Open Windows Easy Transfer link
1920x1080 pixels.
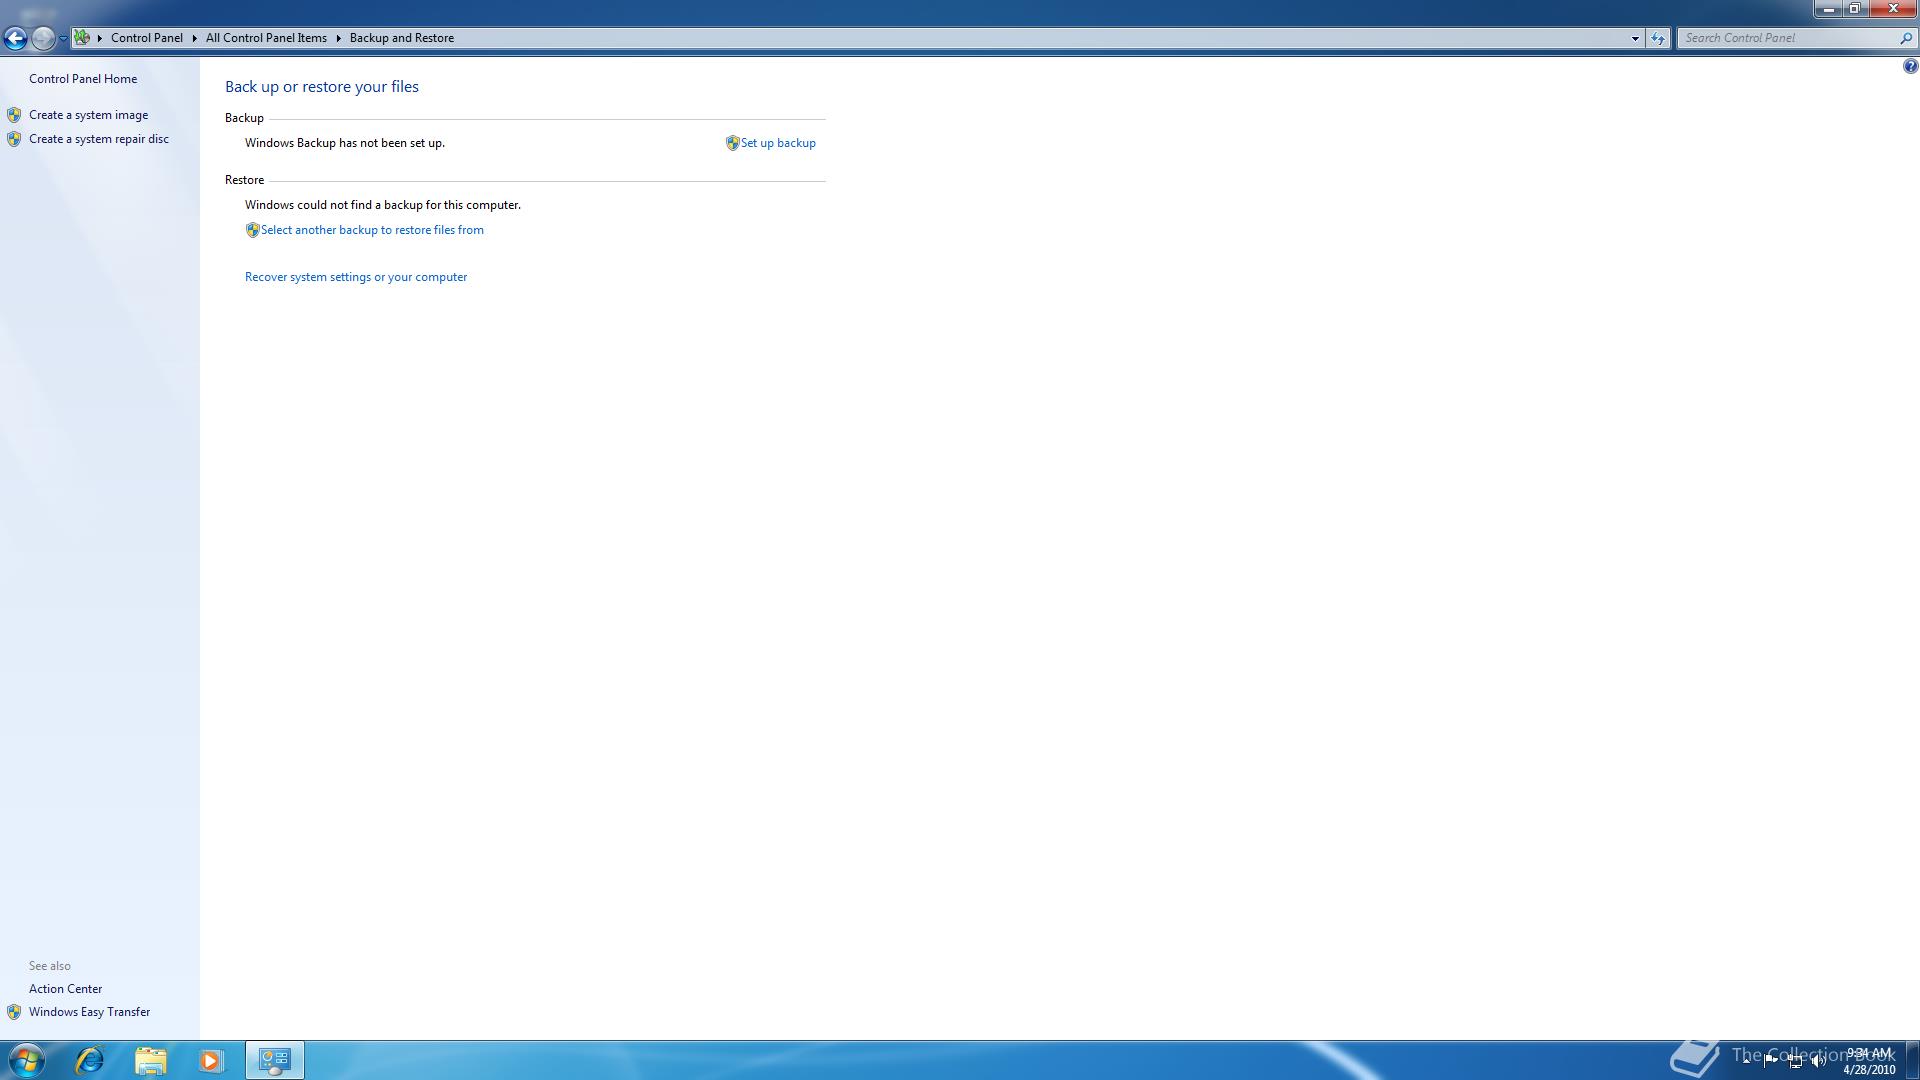[89, 1012]
